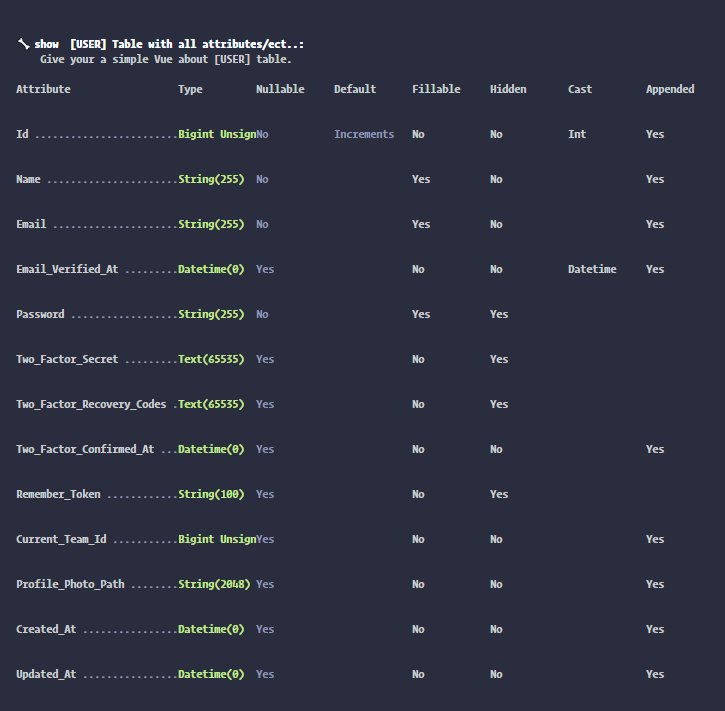Click 'Bigint Unsign' type in Id row
Viewport: 725px width, 711px height.
pyautogui.click(x=217, y=134)
